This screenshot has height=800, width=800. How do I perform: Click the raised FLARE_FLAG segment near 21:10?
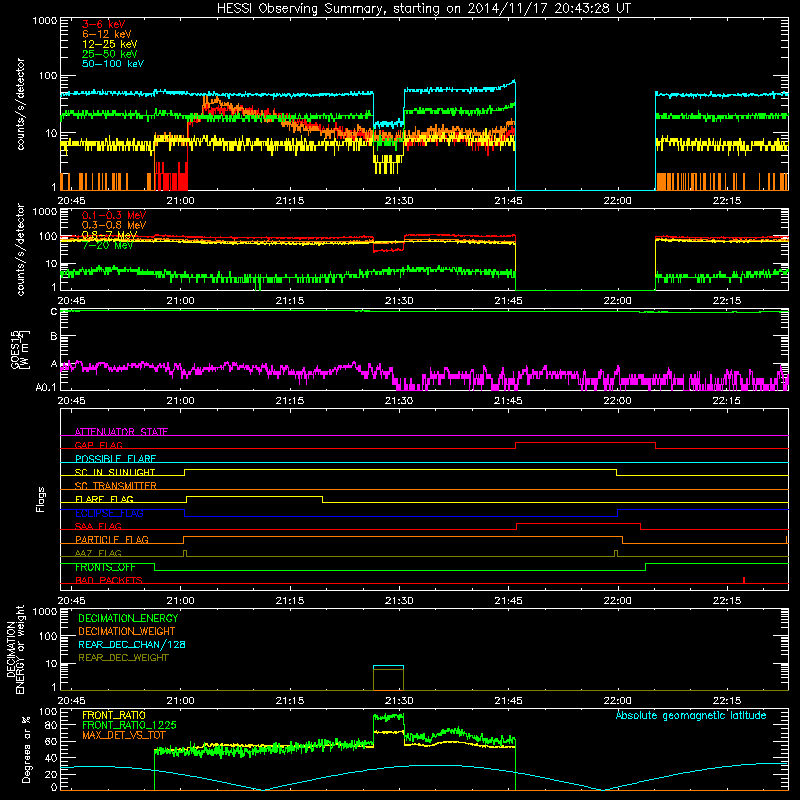click(255, 497)
